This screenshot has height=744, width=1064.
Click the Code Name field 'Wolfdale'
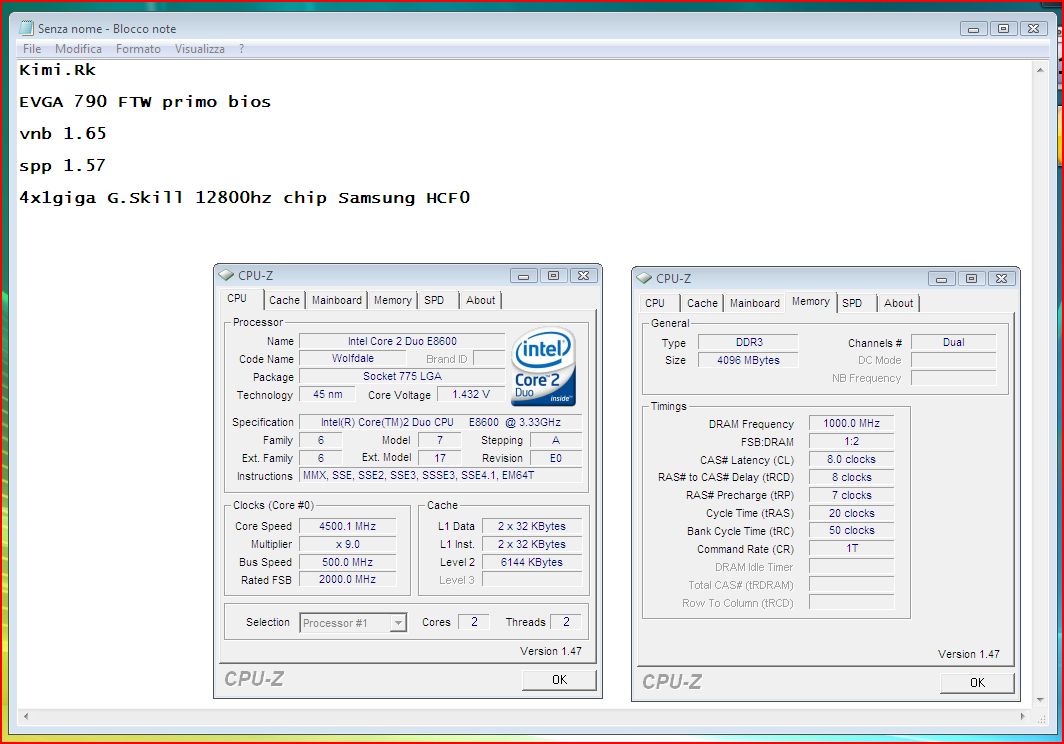point(352,358)
